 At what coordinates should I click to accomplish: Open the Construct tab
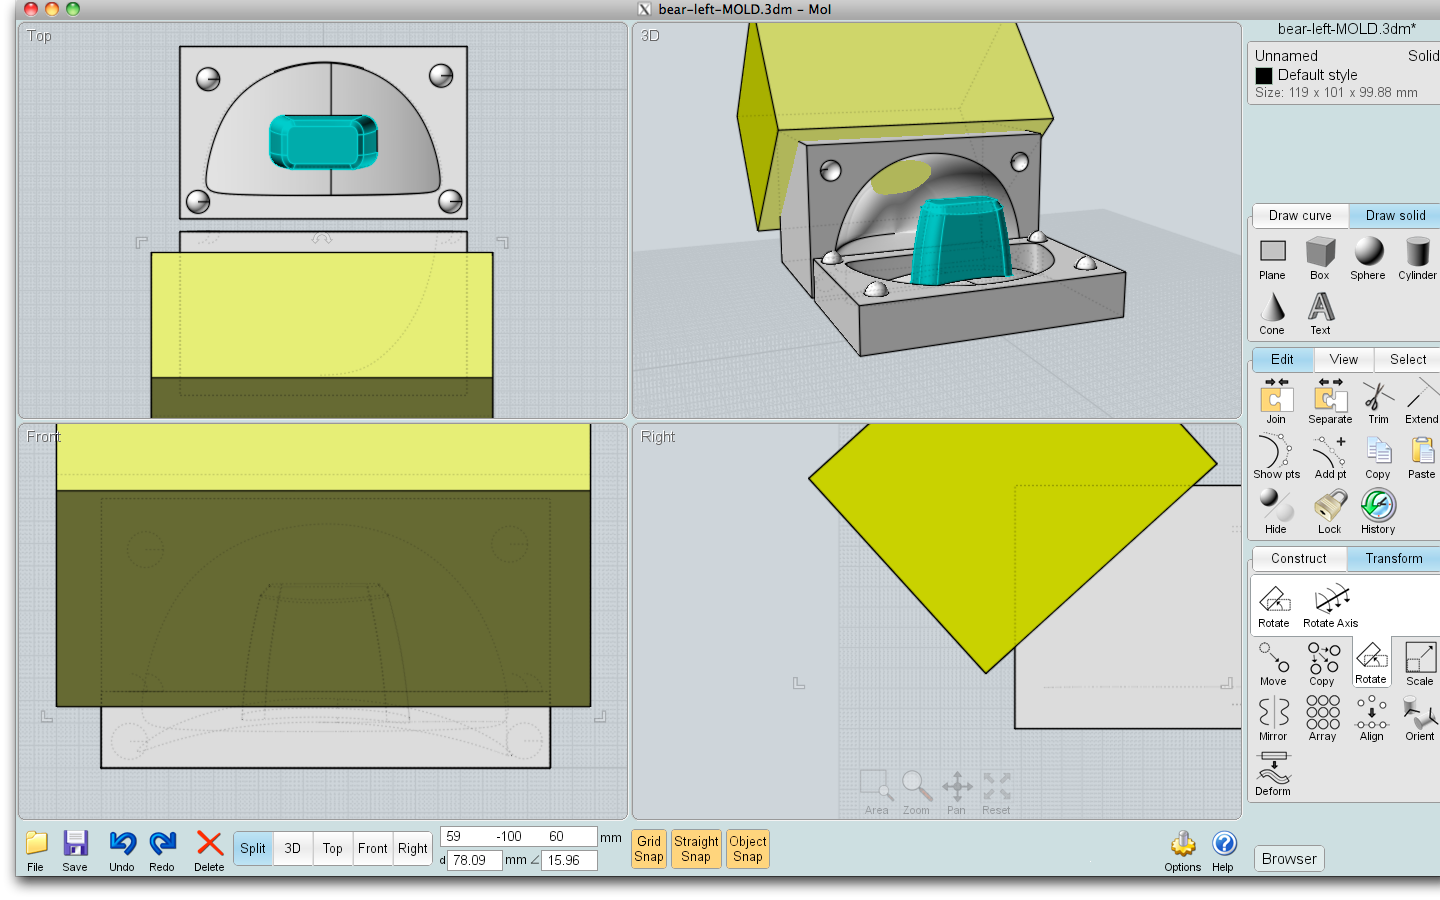click(1298, 559)
